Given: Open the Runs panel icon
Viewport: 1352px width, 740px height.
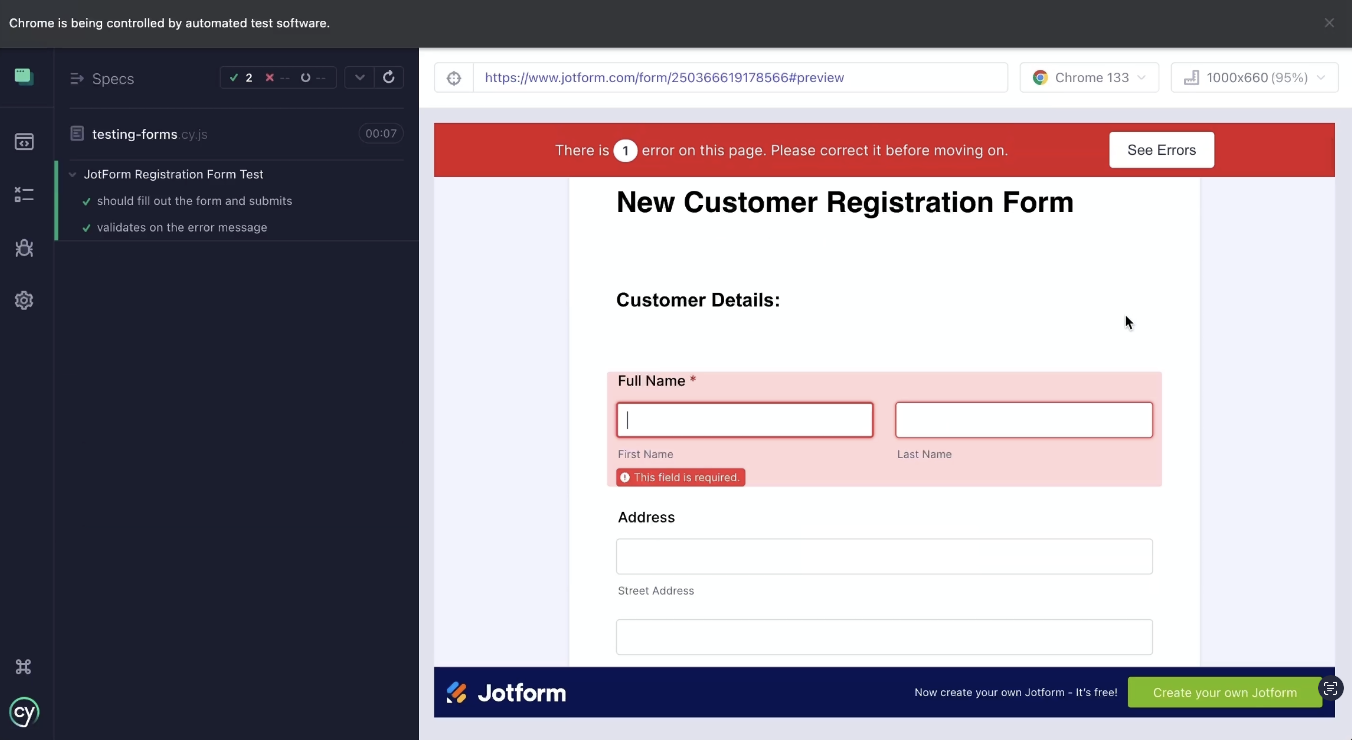Looking at the screenshot, I should click(24, 195).
